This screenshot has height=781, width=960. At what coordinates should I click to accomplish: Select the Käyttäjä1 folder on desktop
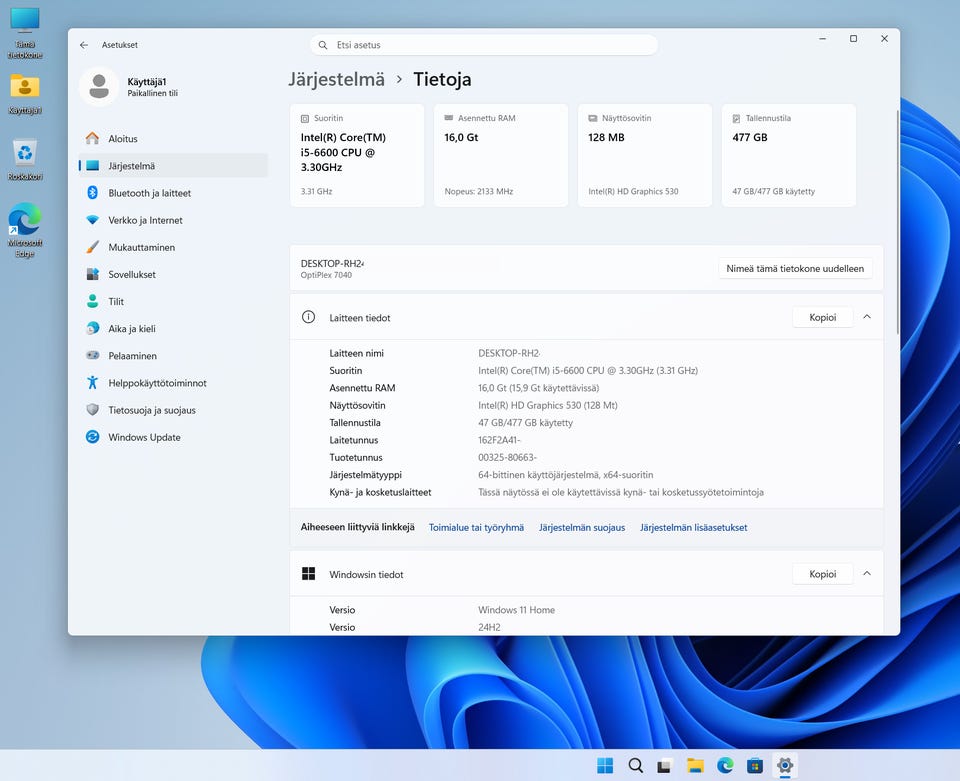pos(25,94)
